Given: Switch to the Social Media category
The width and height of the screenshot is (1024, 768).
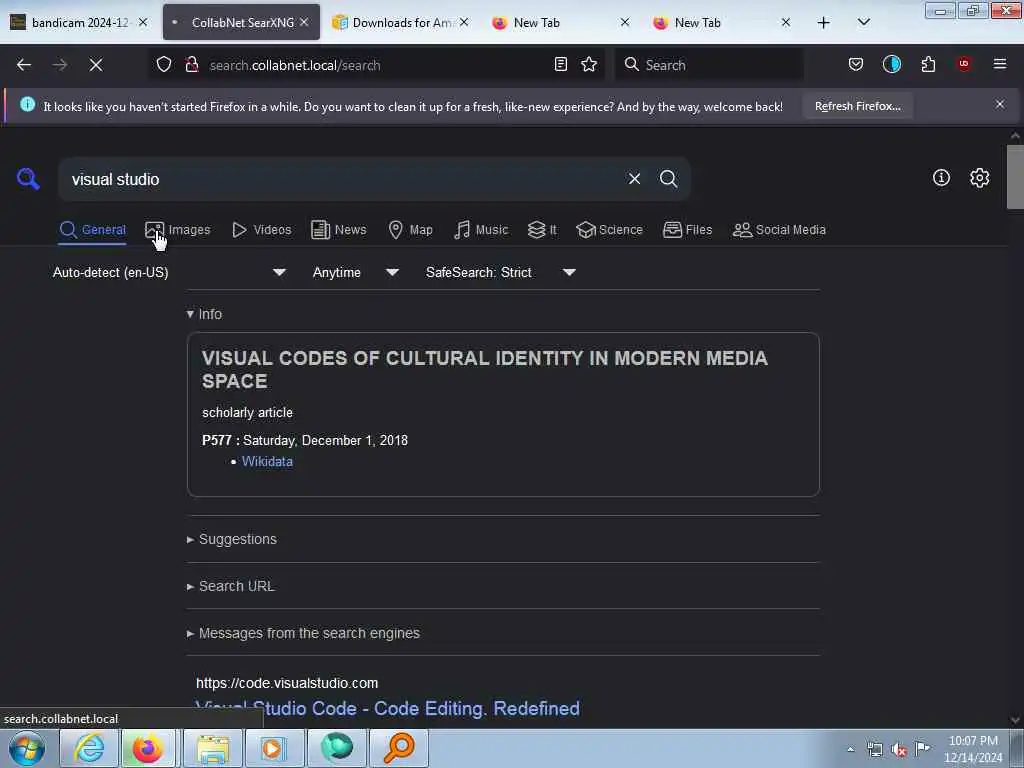Looking at the screenshot, I should pos(779,230).
